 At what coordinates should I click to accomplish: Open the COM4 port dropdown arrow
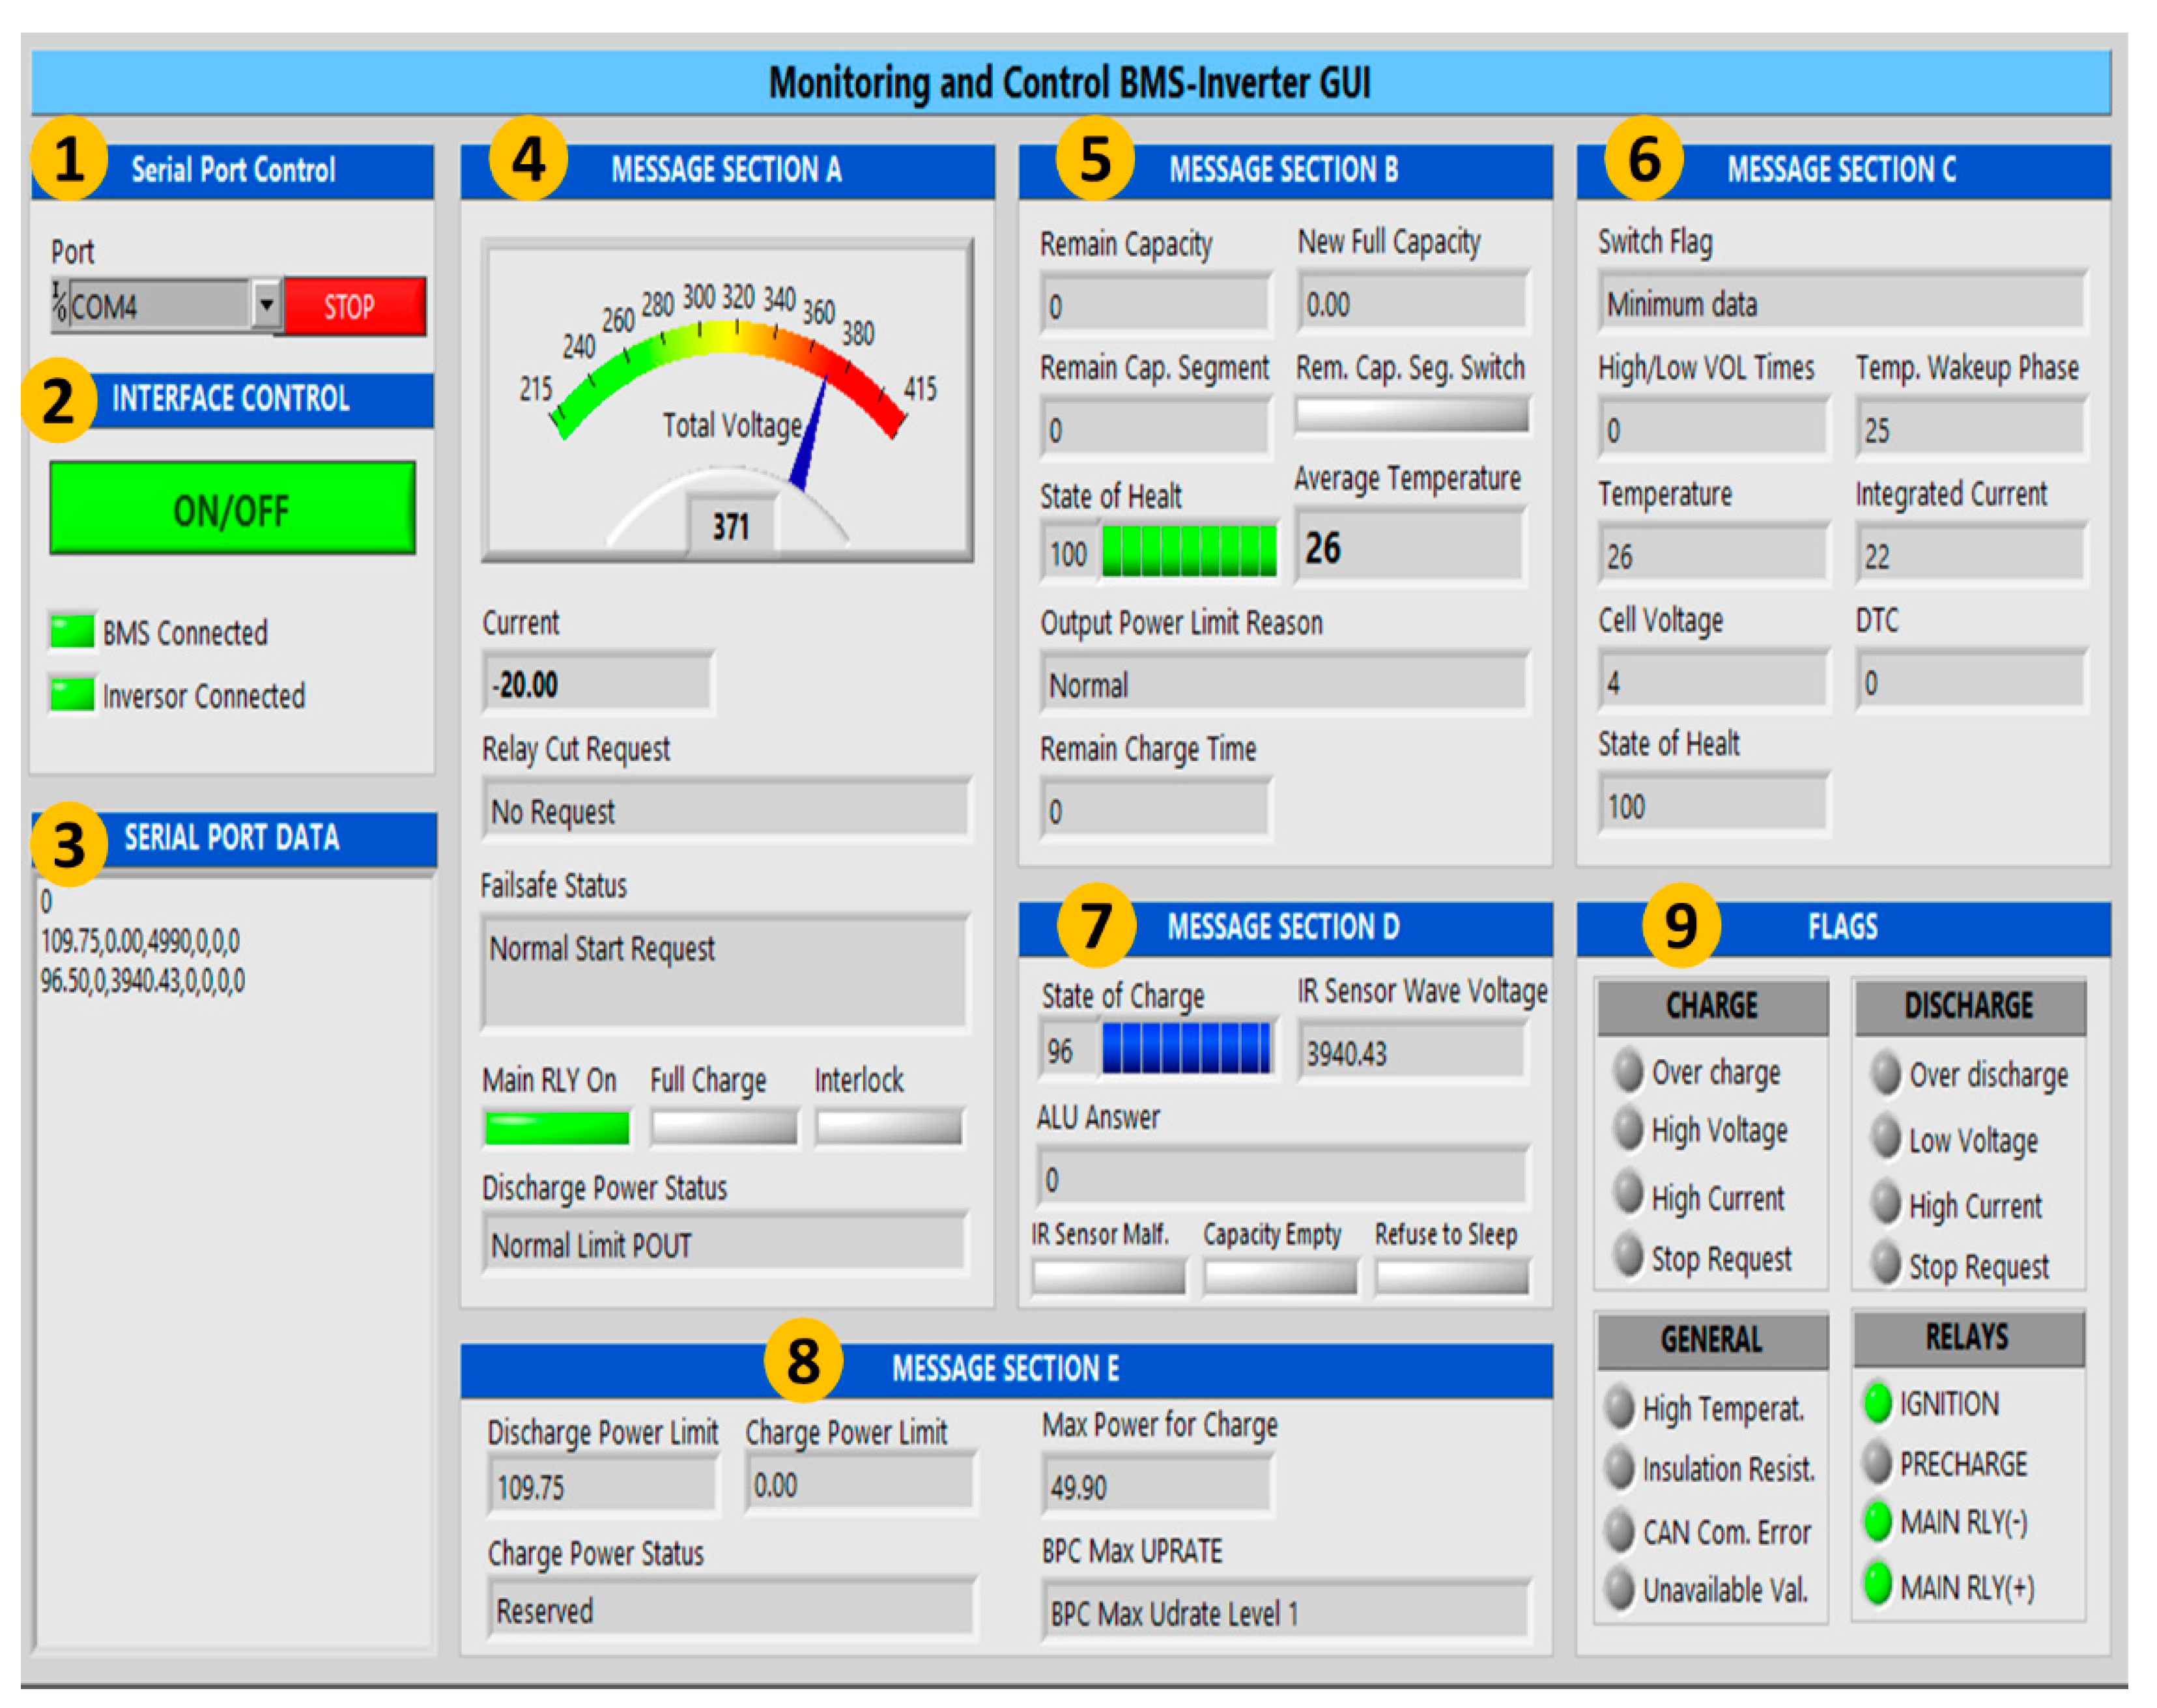[x=266, y=304]
